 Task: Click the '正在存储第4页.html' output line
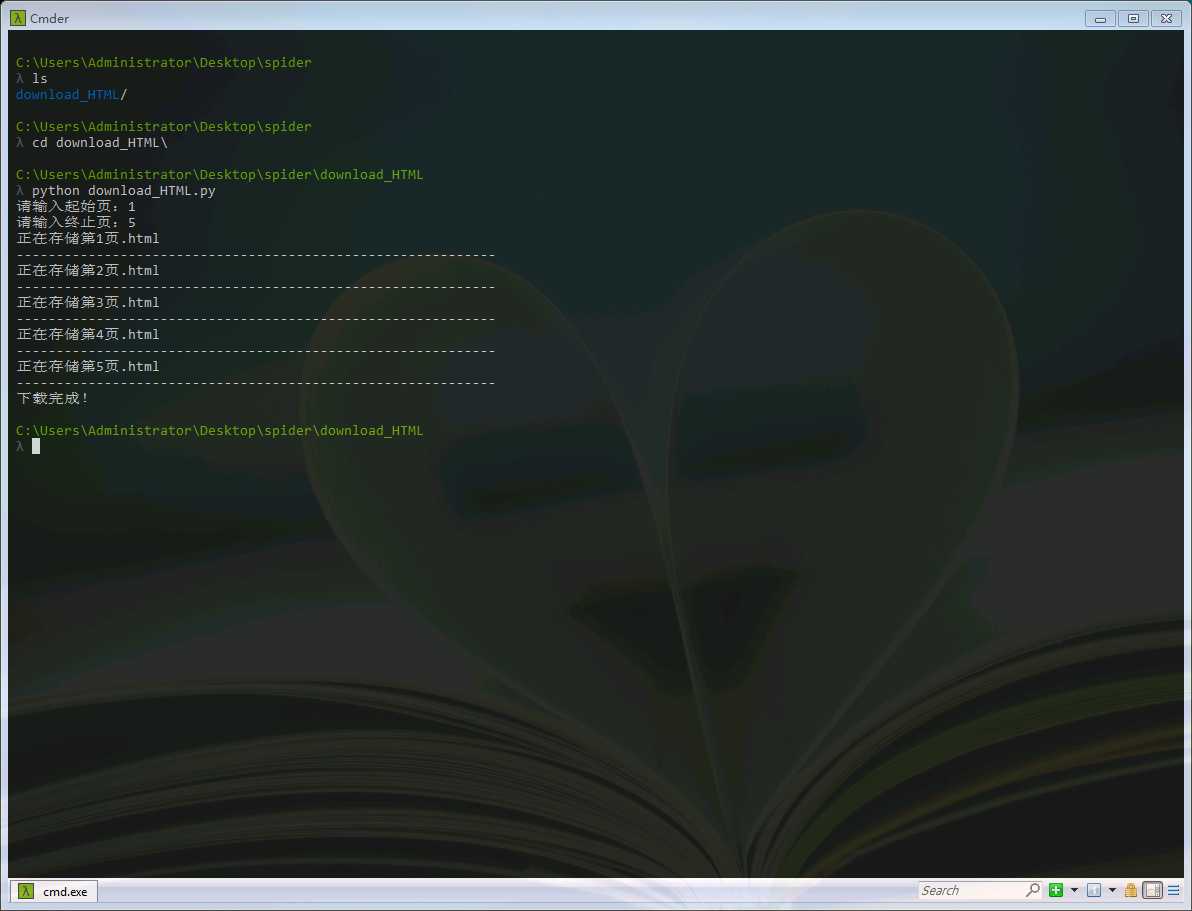[88, 334]
